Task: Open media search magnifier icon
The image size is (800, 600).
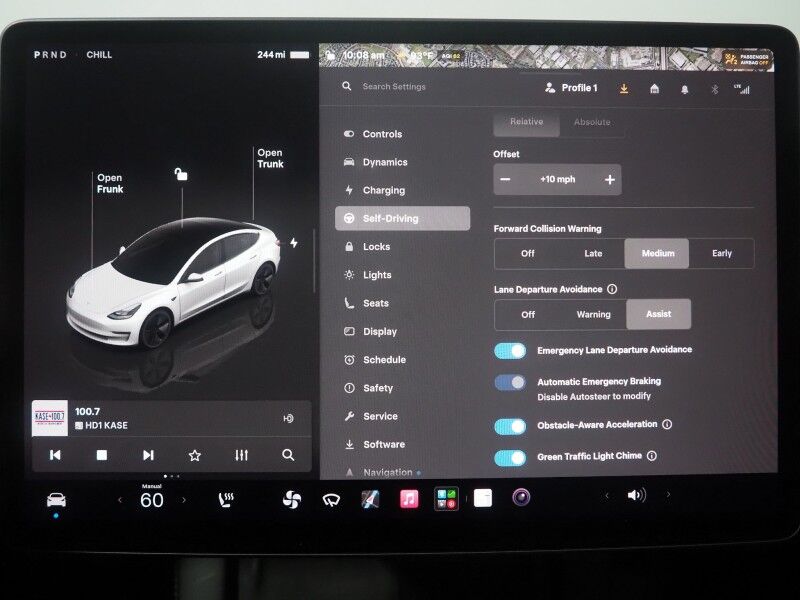Action: (x=288, y=455)
